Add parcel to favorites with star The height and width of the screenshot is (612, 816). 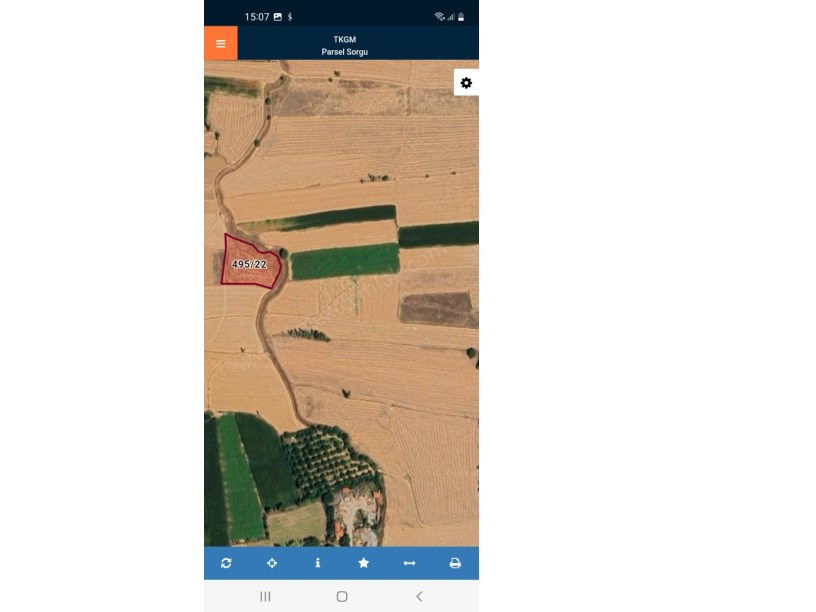pos(364,563)
